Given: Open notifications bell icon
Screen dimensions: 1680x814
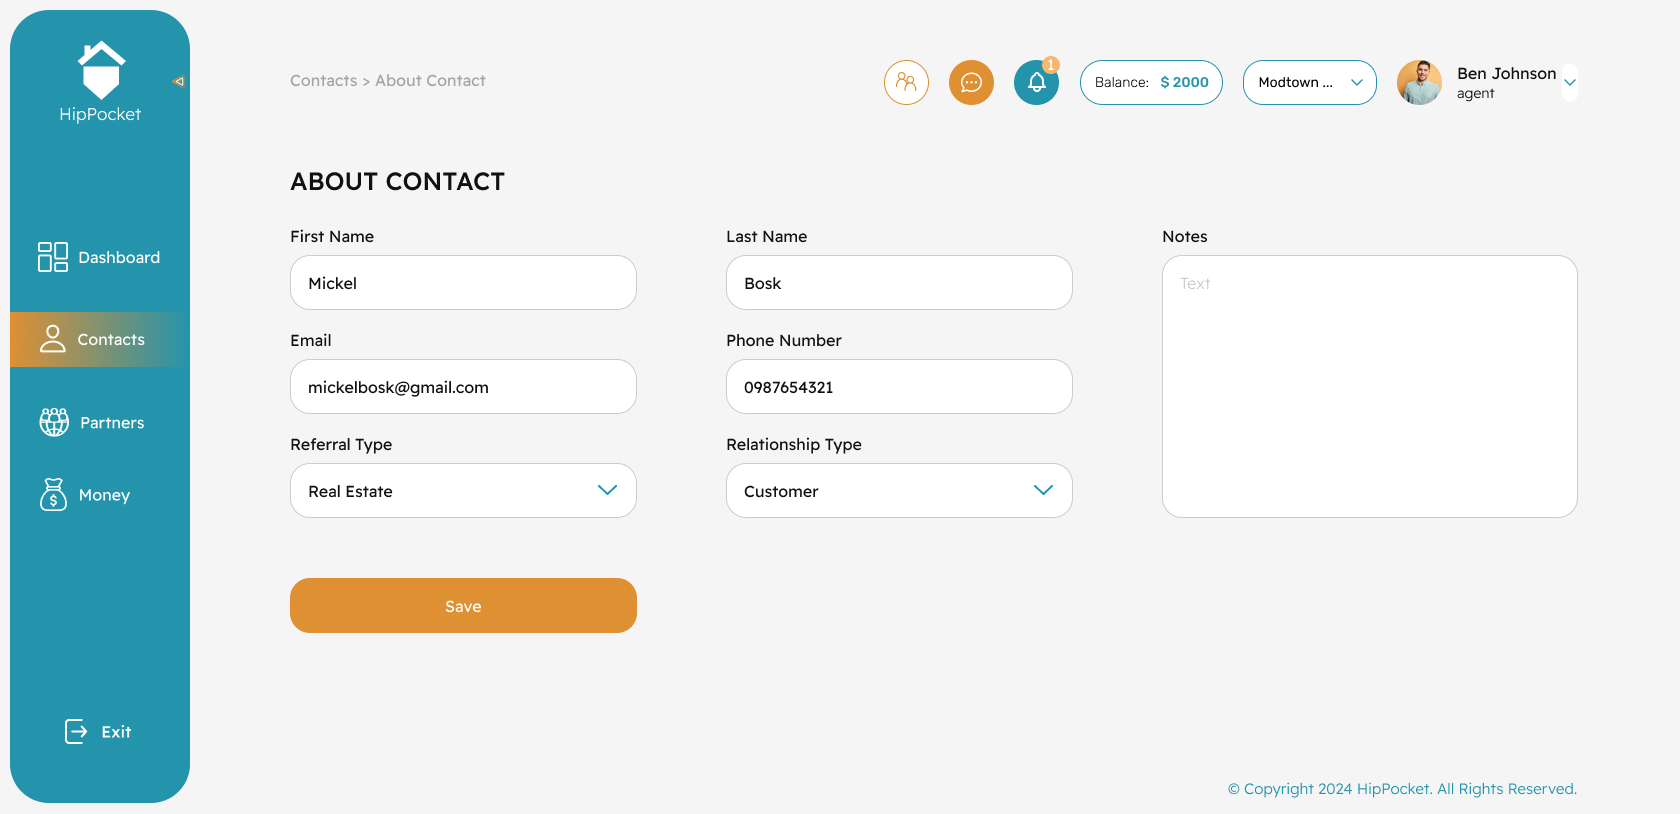Looking at the screenshot, I should pos(1036,82).
